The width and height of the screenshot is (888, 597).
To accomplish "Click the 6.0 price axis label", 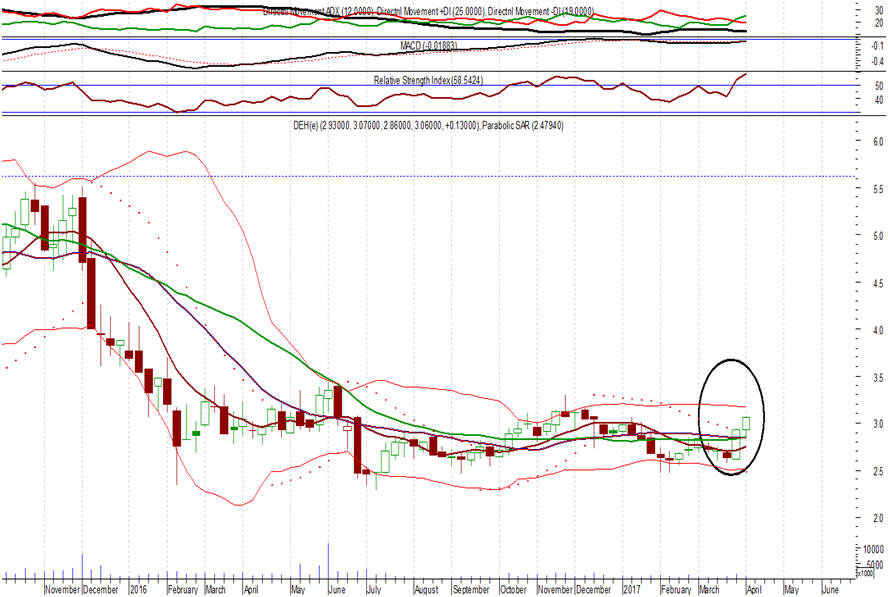I will 877,142.
